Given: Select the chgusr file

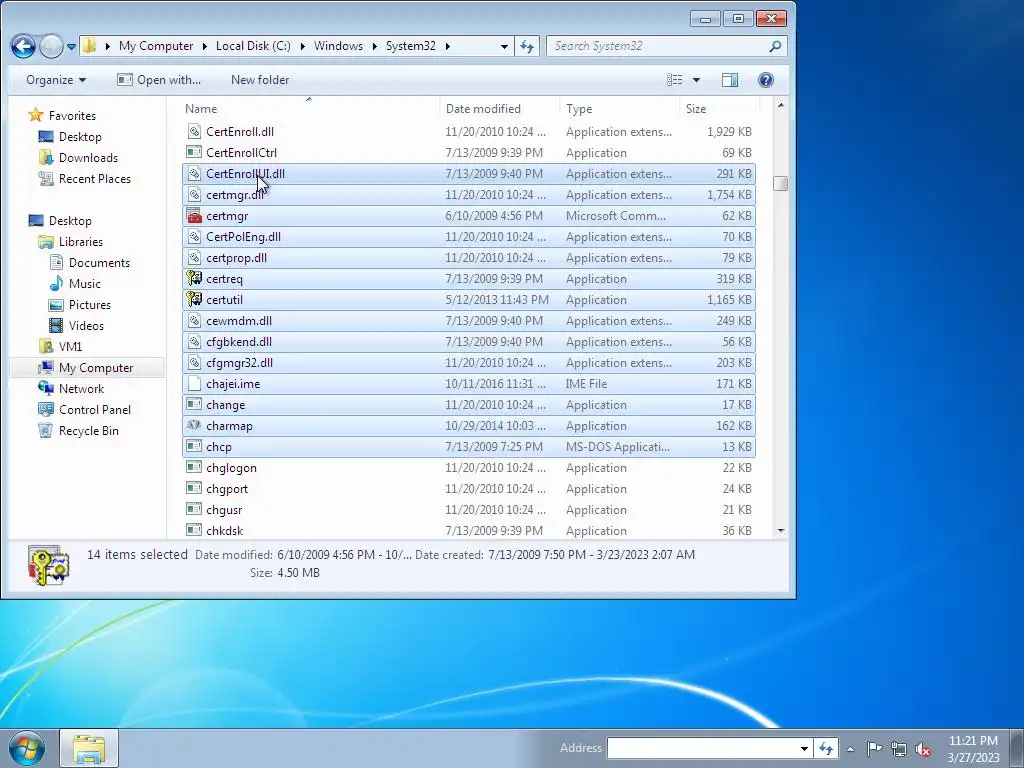Looking at the screenshot, I should coord(468,510).
